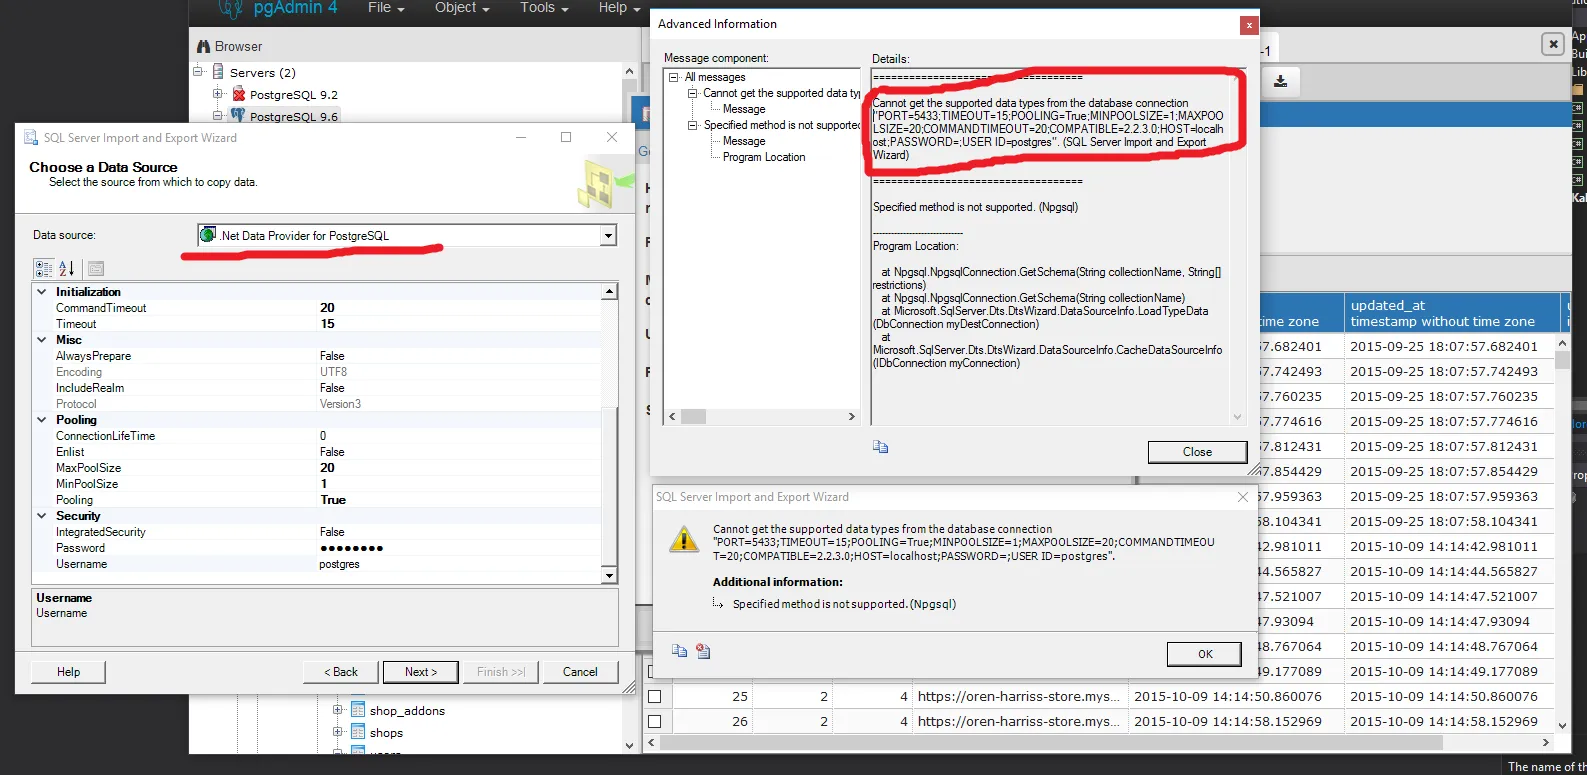Click the Alphabetical sort icon in the wizard
The width and height of the screenshot is (1587, 775).
click(67, 268)
